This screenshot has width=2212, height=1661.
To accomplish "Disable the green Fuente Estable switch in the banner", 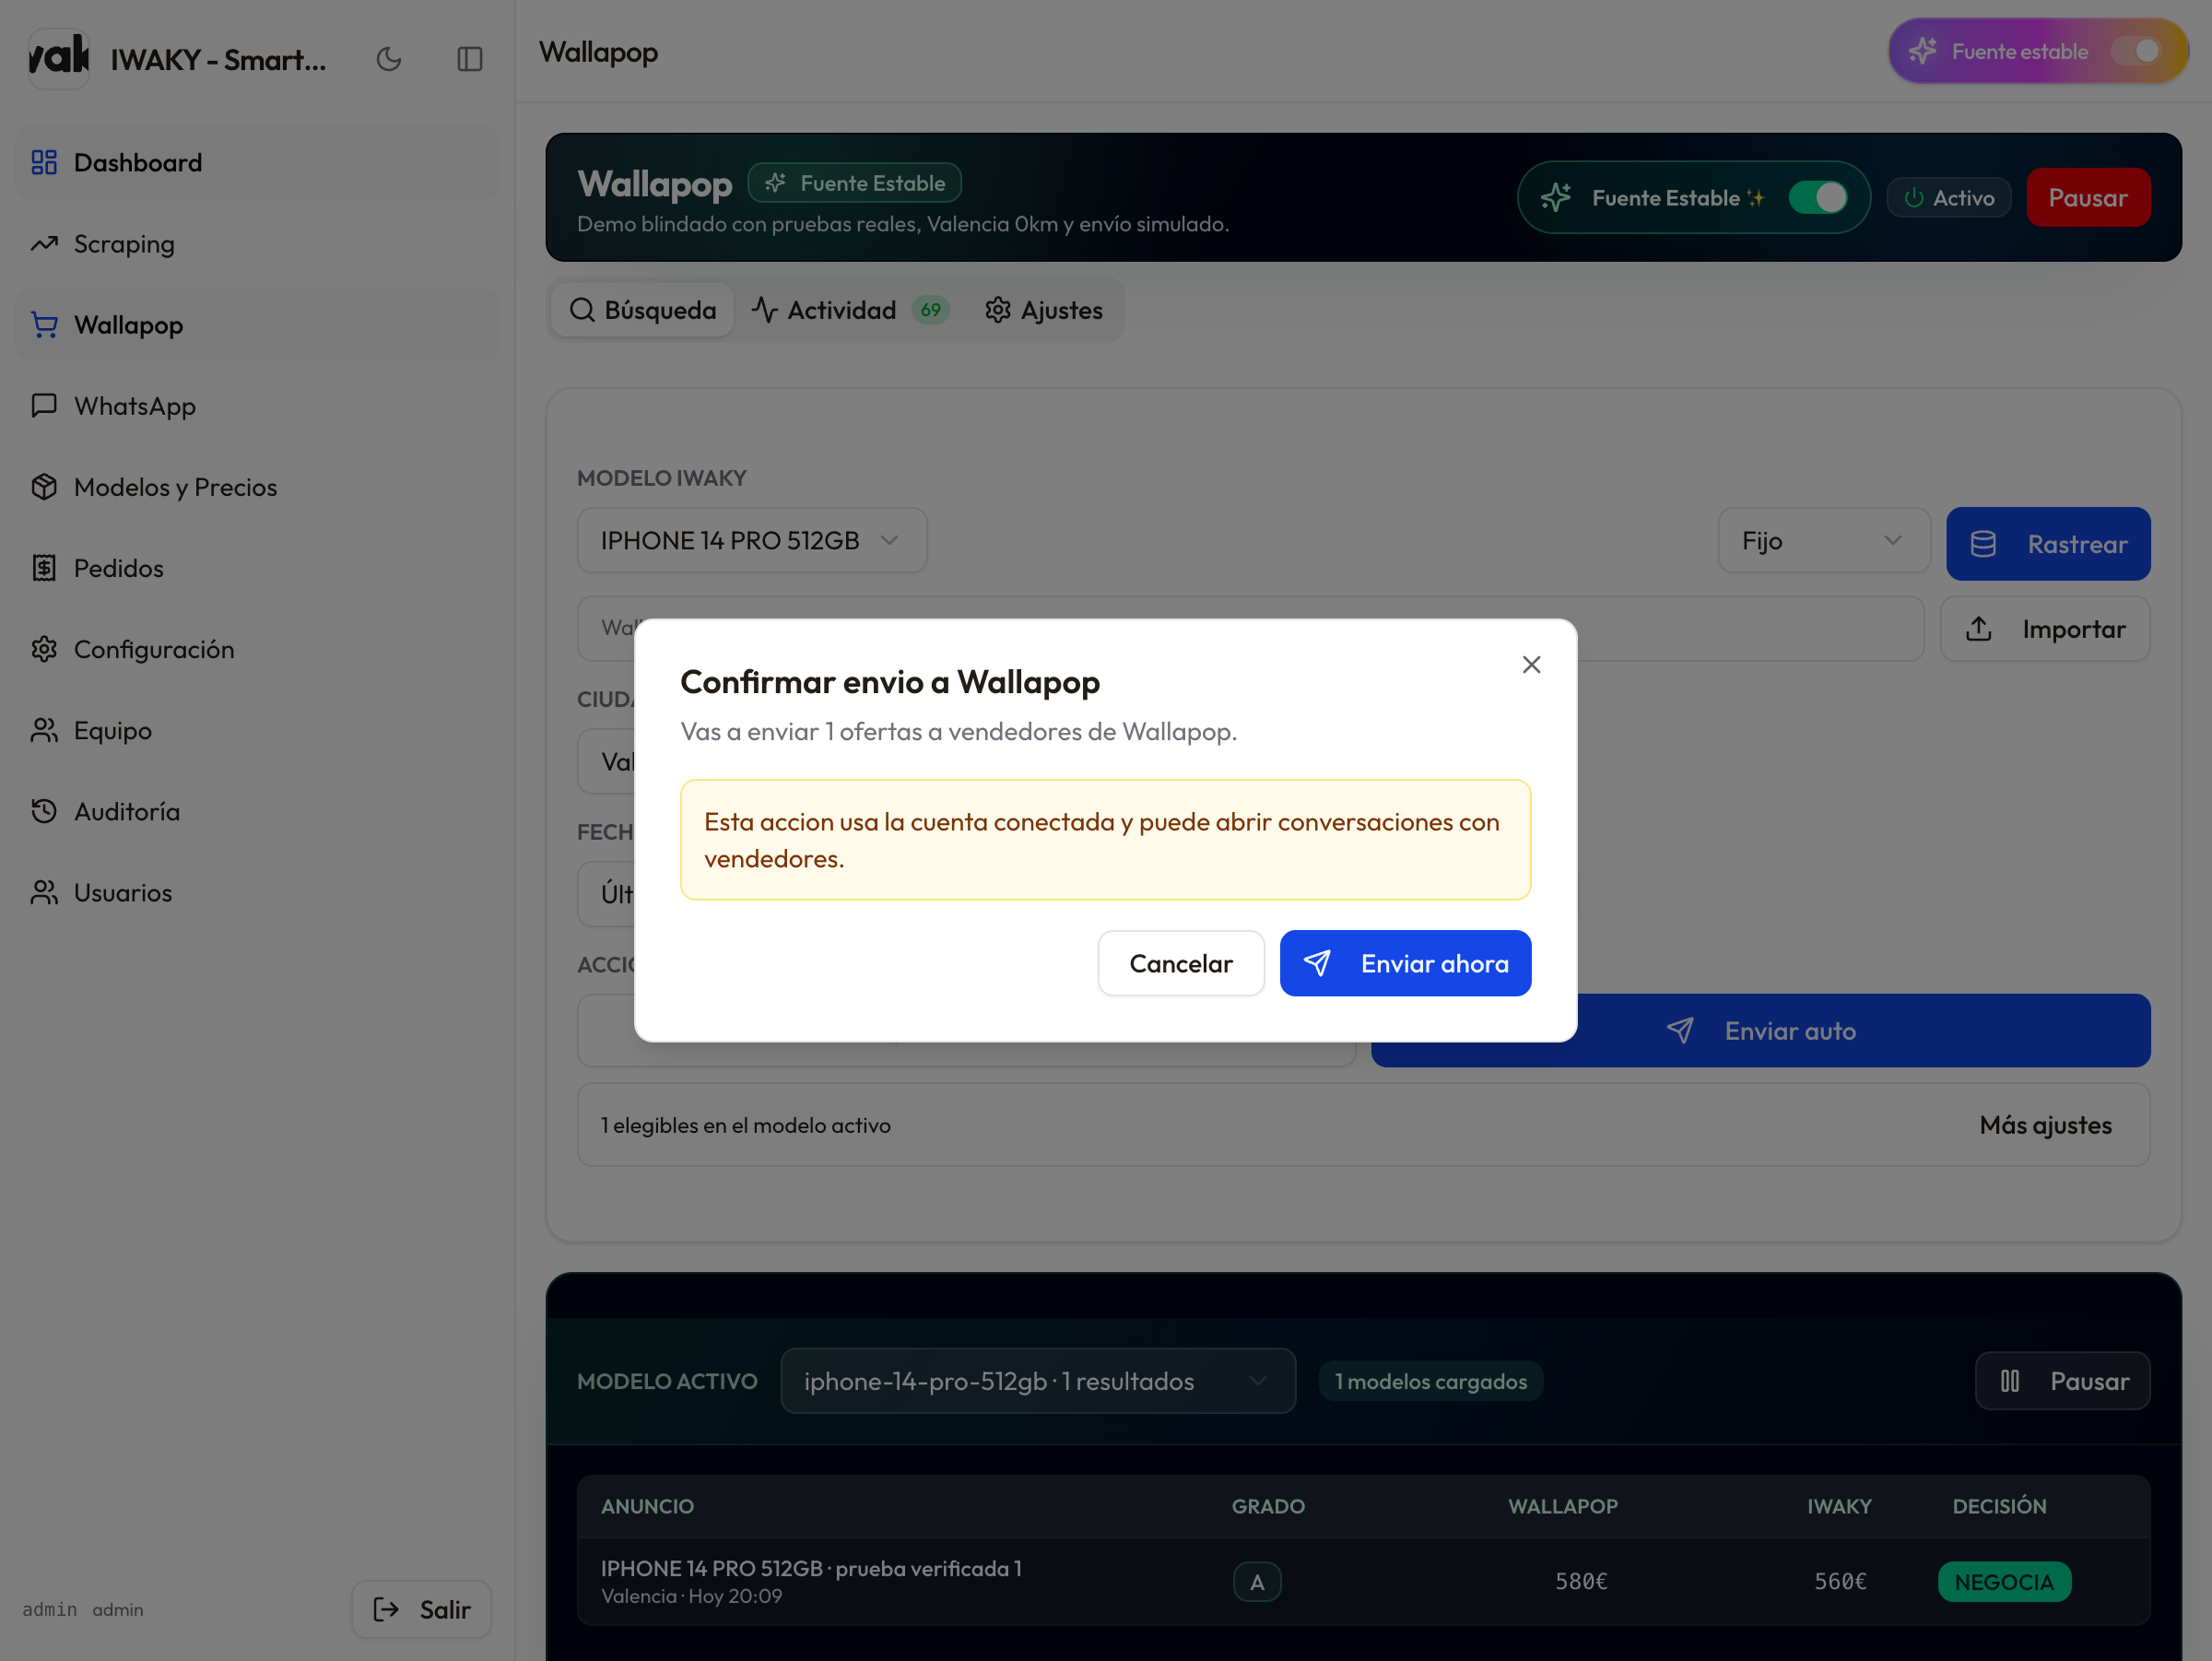I will pyautogui.click(x=1818, y=197).
